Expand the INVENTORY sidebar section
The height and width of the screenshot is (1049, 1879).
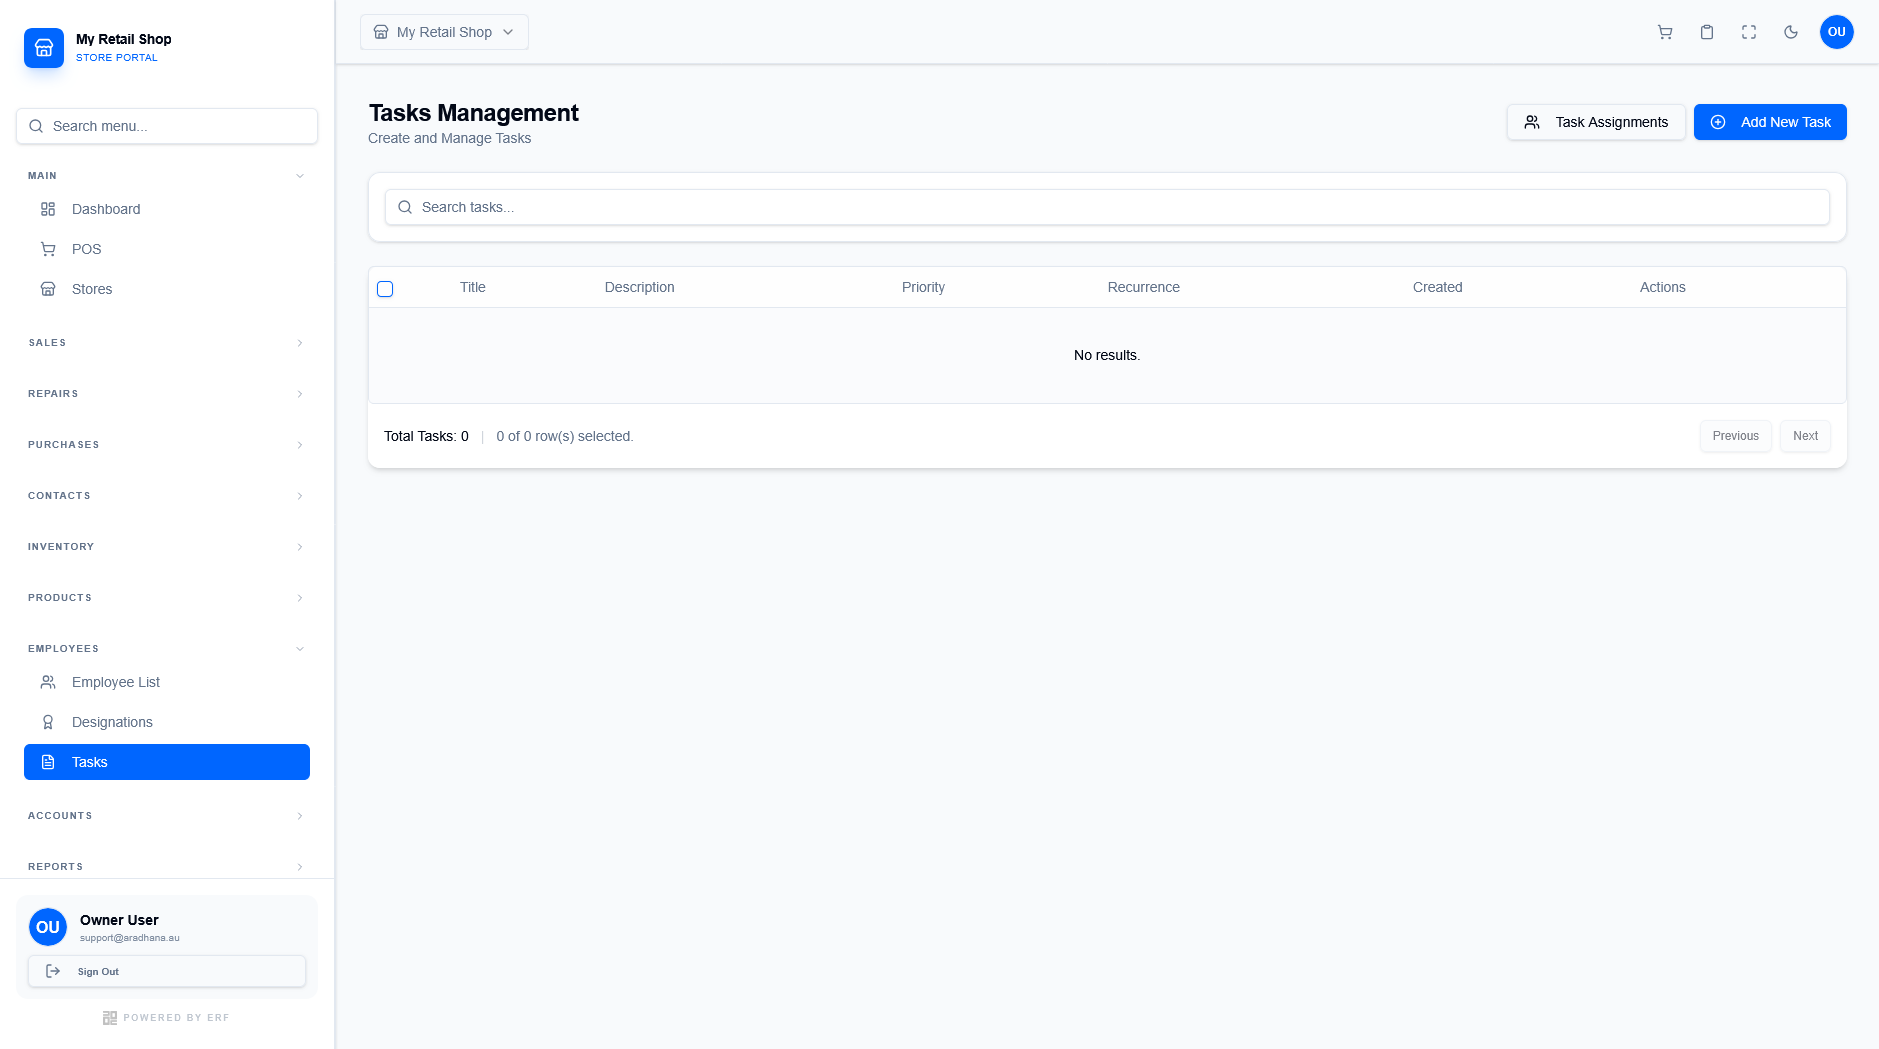pyautogui.click(x=299, y=546)
